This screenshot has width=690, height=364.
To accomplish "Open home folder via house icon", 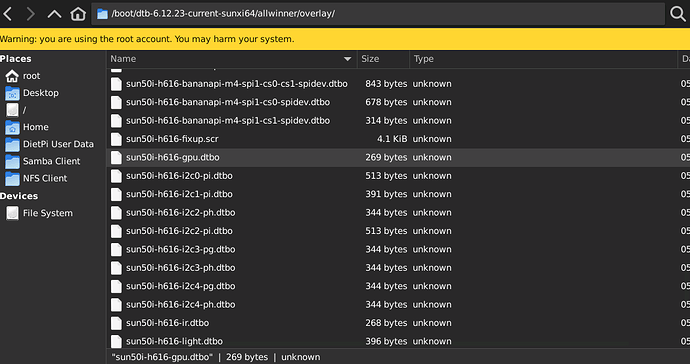I will coord(78,14).
